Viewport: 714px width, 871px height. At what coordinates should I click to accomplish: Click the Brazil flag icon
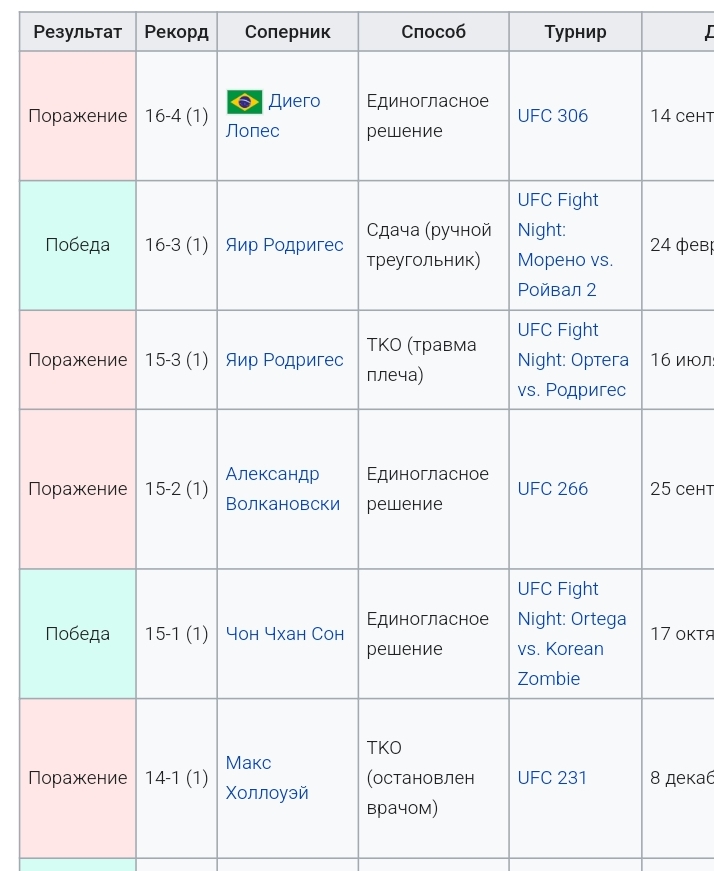[x=244, y=102]
